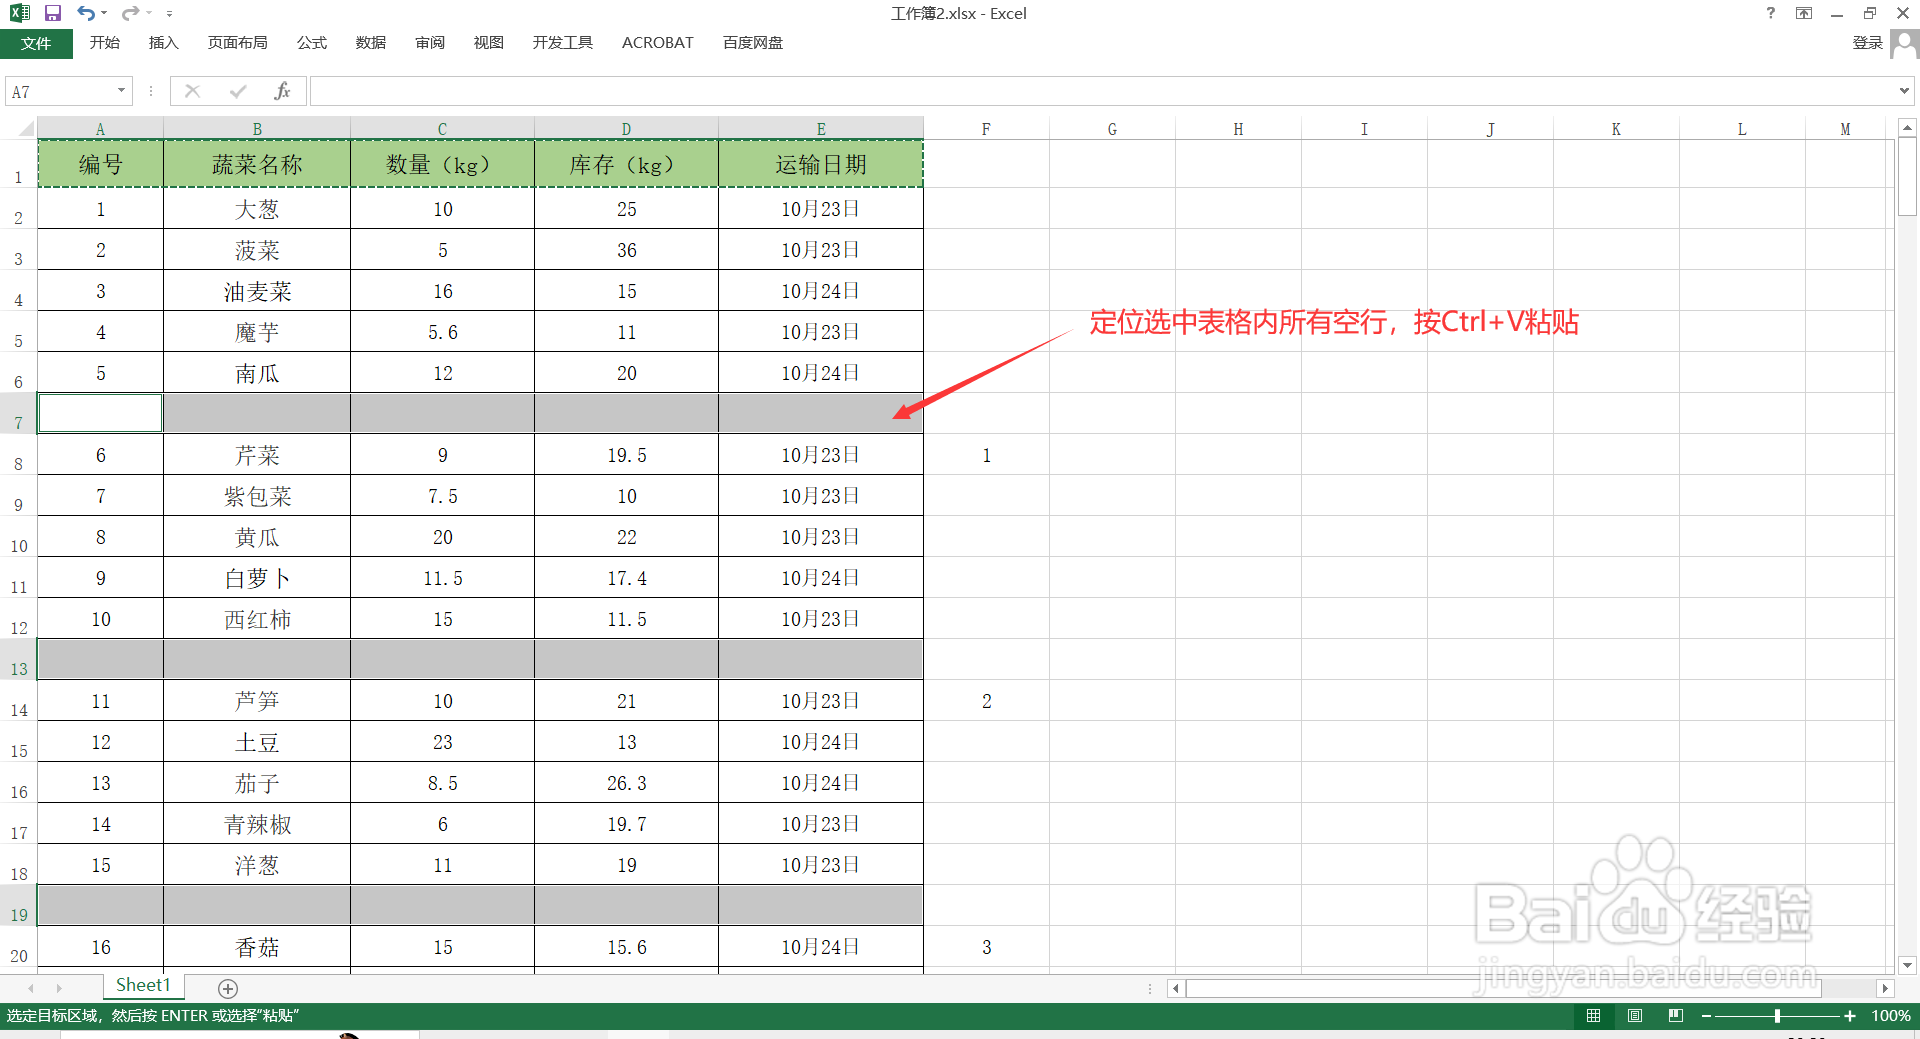Screen dimensions: 1920x1039
Task: Click header cell 运输日期
Action: (821, 164)
